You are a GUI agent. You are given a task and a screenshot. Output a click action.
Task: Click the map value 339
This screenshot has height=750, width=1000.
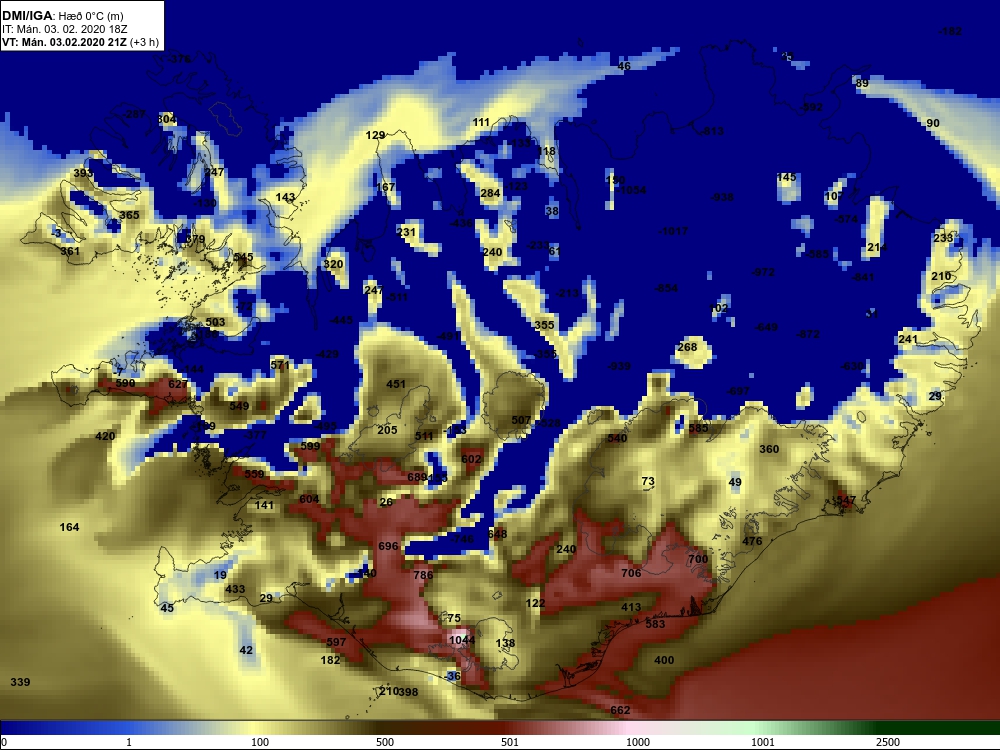pos(20,682)
